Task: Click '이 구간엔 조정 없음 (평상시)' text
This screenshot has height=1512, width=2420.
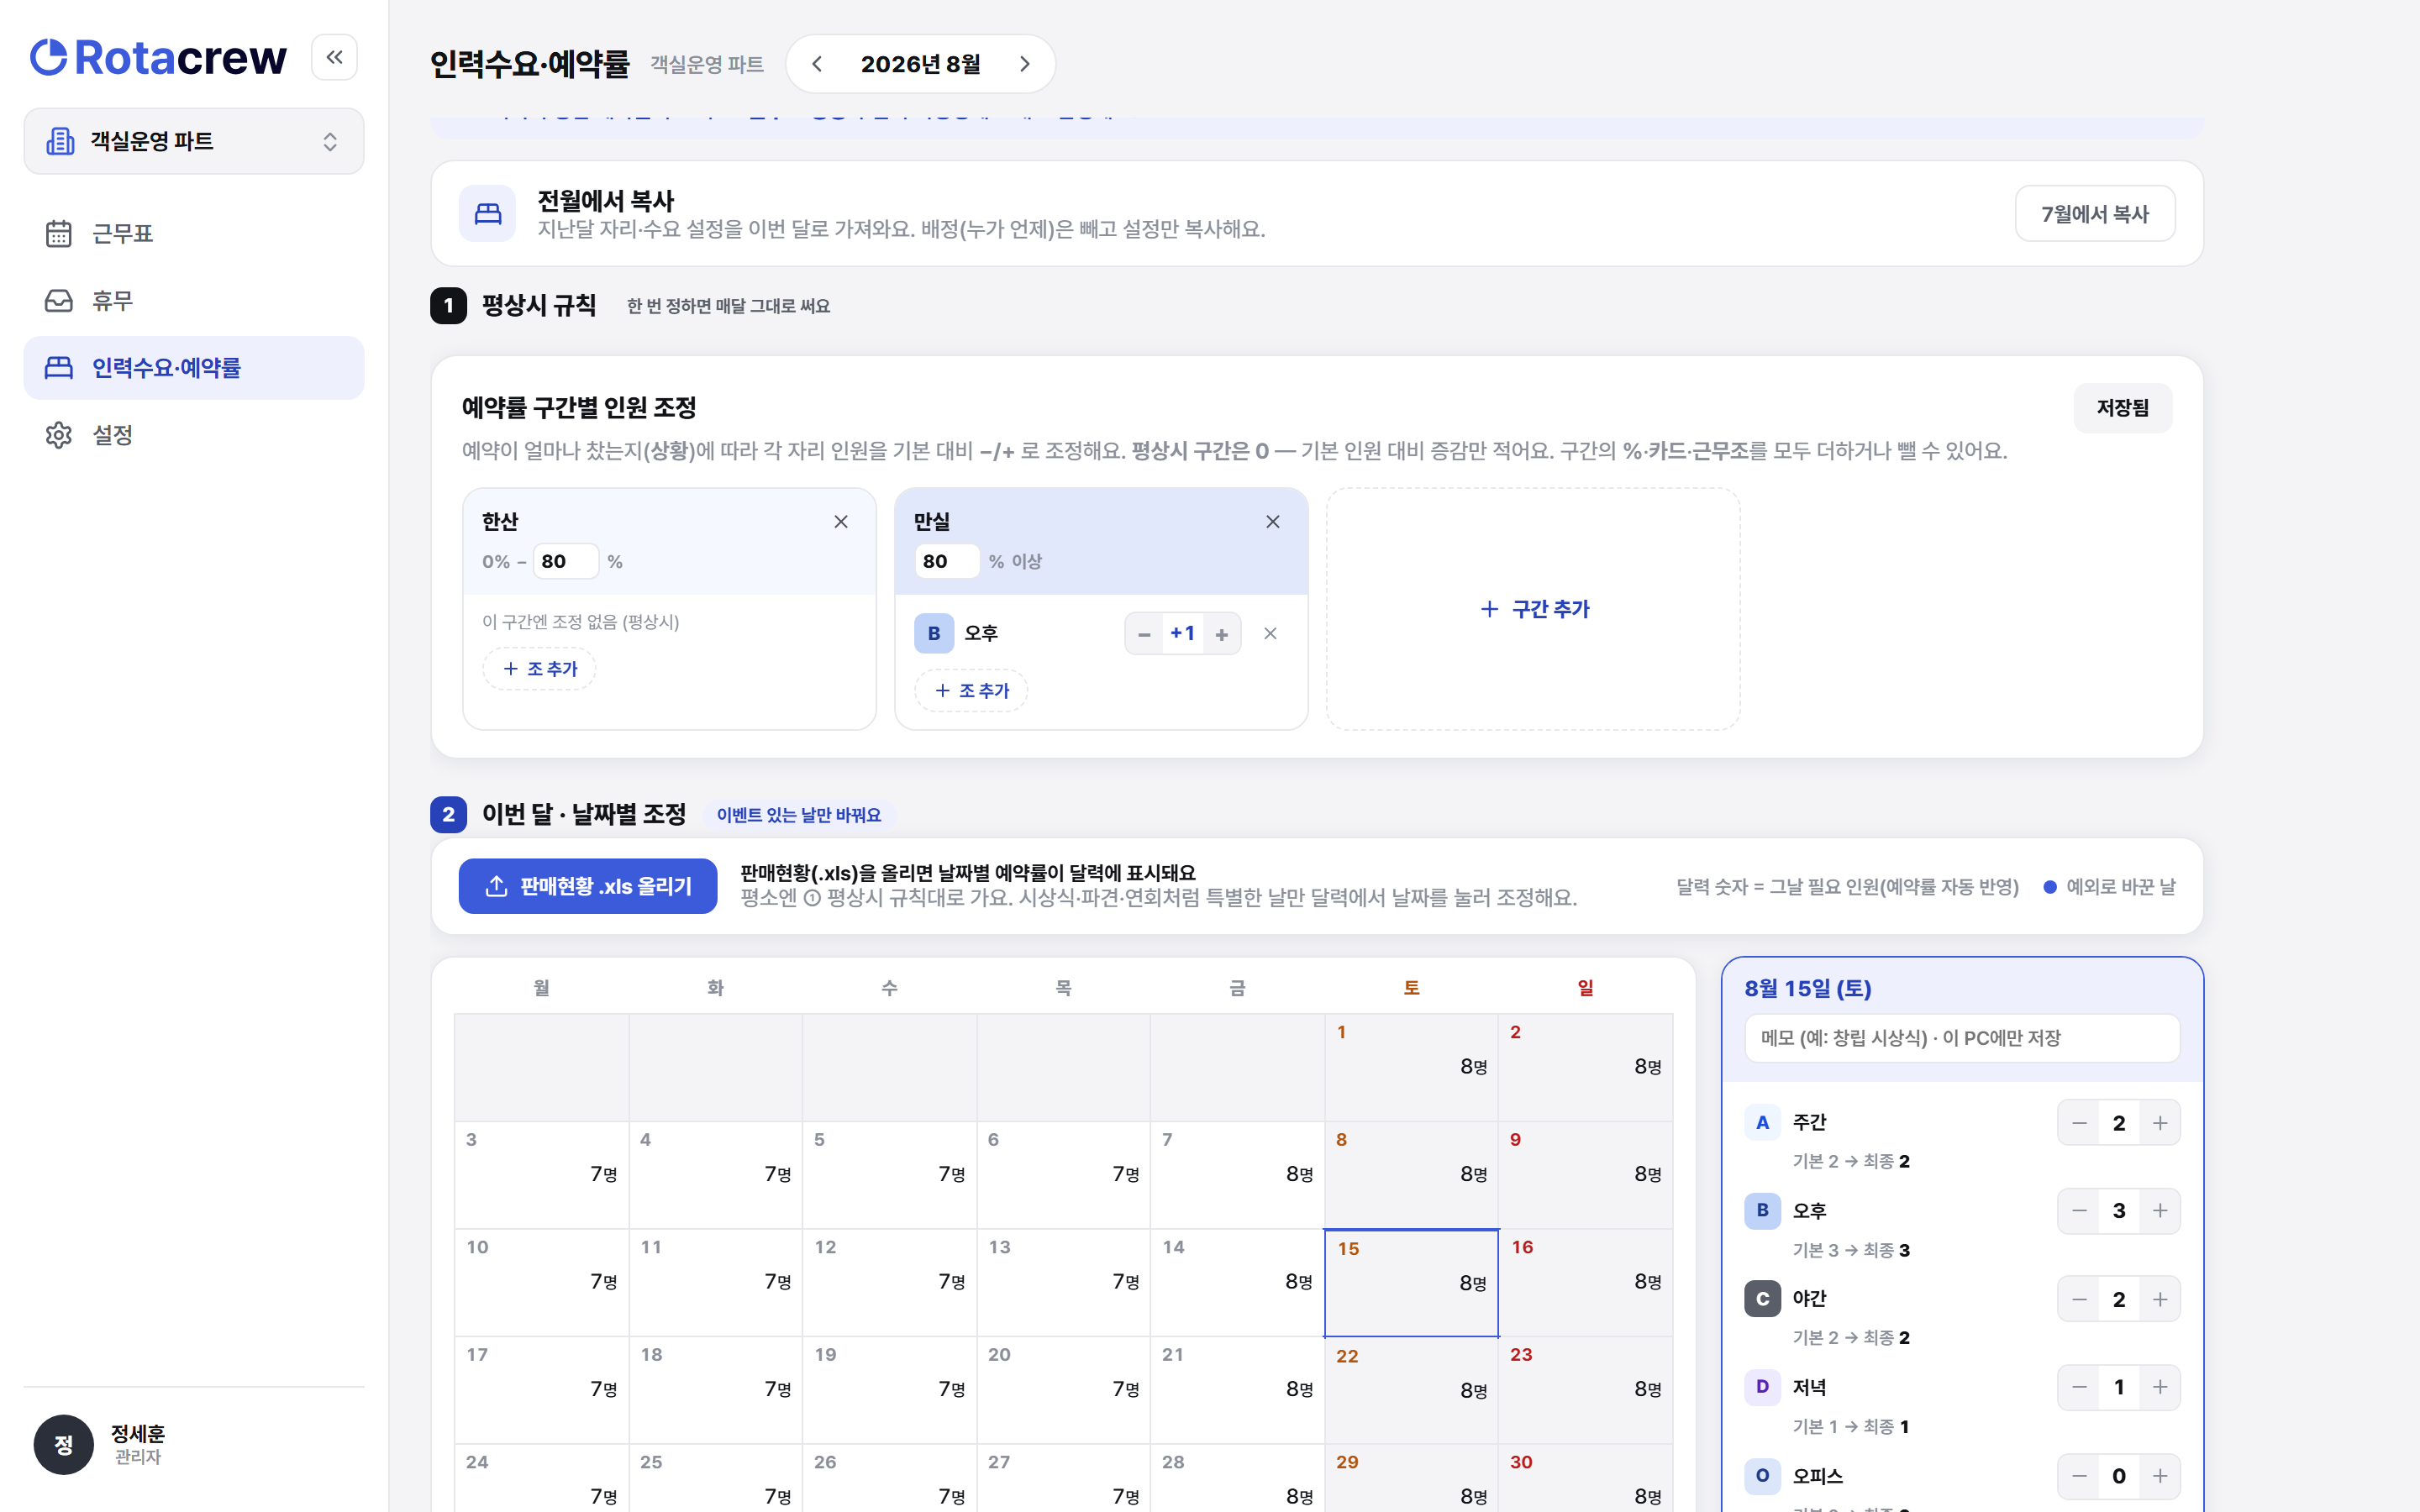Action: click(x=581, y=622)
